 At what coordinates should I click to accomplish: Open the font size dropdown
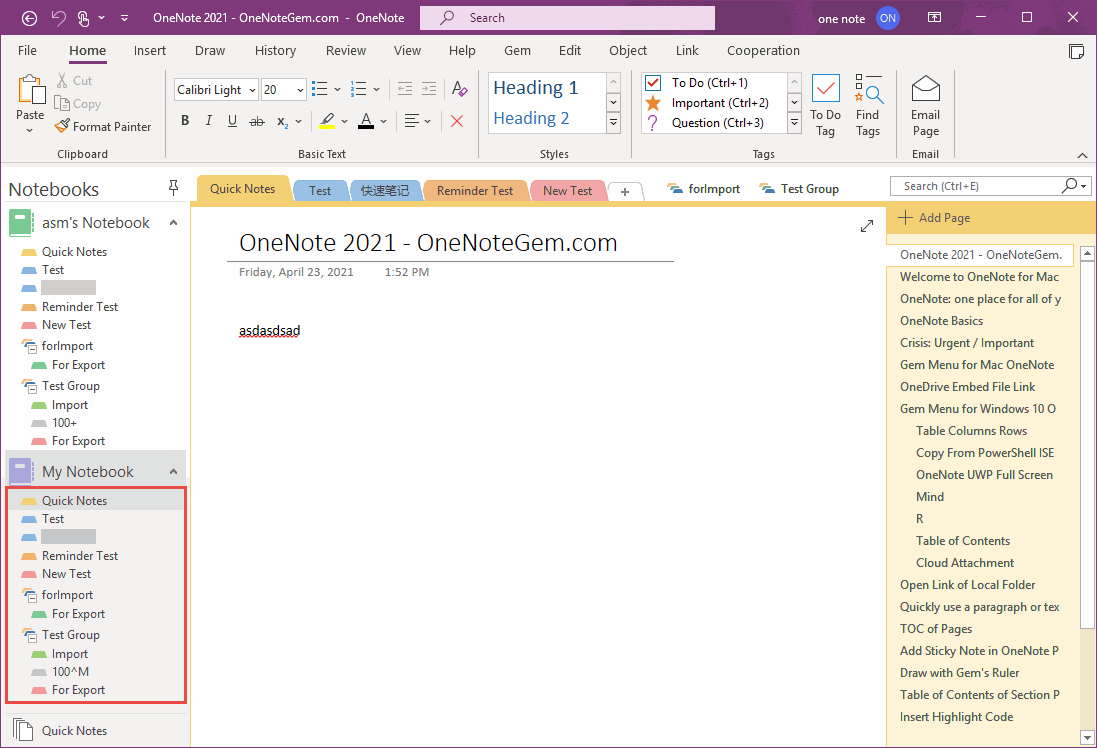tap(299, 89)
